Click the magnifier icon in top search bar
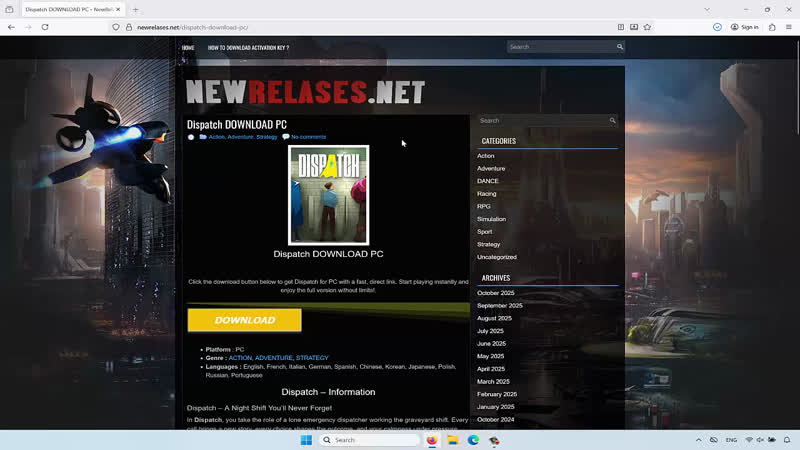This screenshot has height=450, width=800. [x=620, y=47]
